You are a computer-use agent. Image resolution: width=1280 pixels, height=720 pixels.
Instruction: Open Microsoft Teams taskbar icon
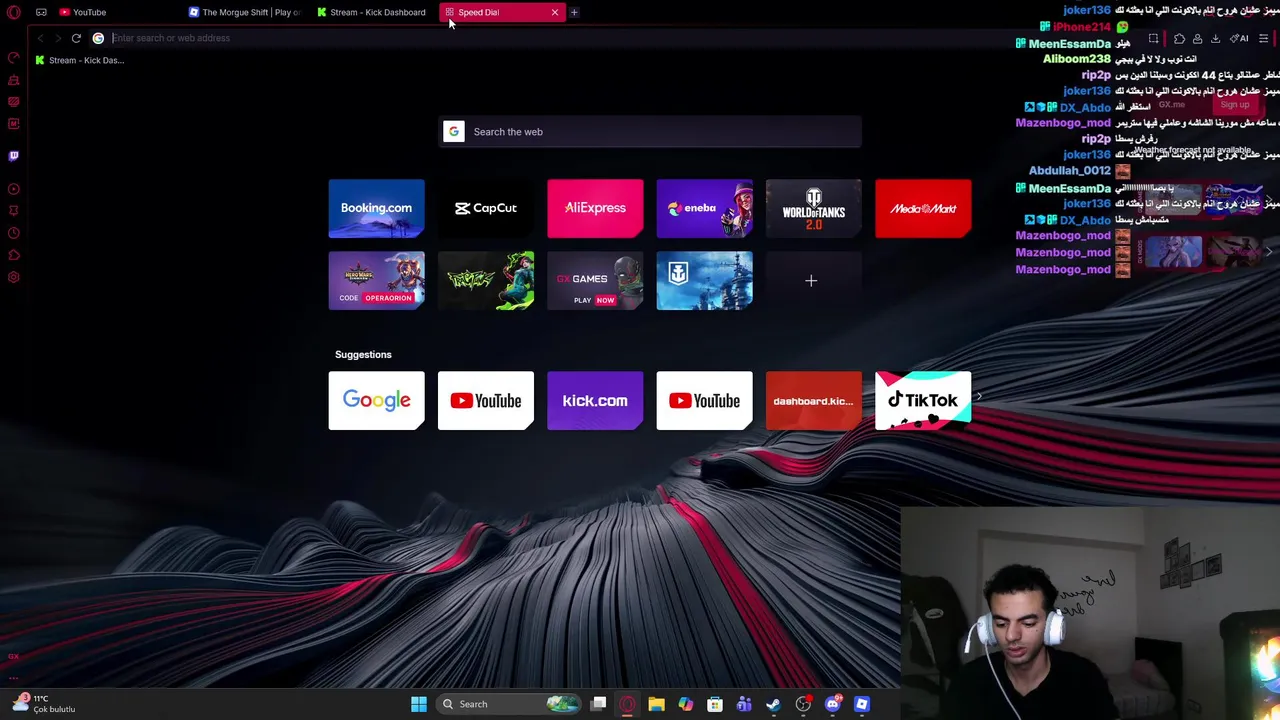[x=744, y=704]
